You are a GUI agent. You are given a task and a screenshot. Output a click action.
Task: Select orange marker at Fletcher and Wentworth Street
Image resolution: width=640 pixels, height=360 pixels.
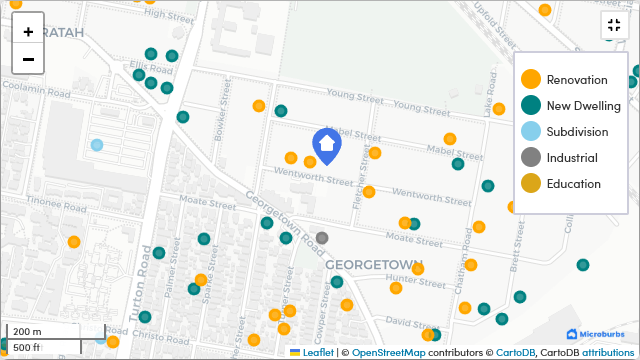click(x=369, y=192)
